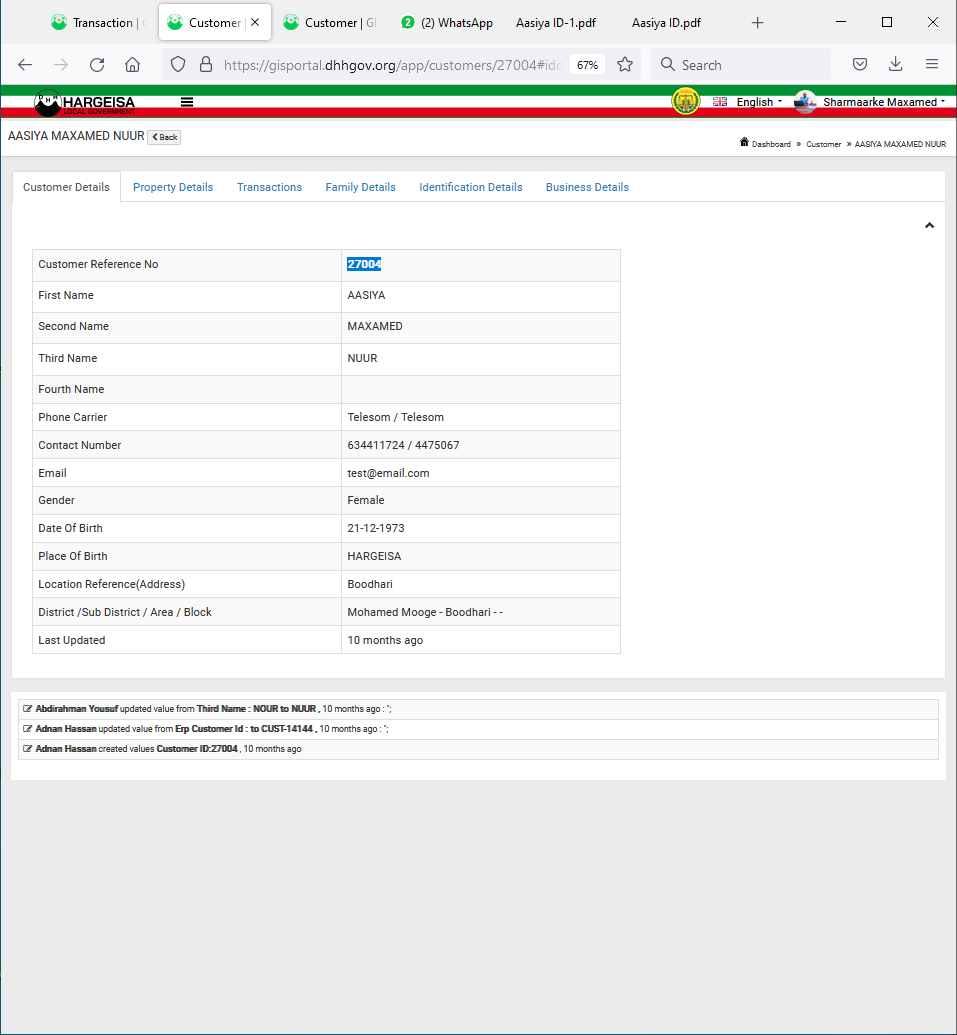Open the Property Details tab
Viewport: 957px width, 1035px height.
coord(173,187)
